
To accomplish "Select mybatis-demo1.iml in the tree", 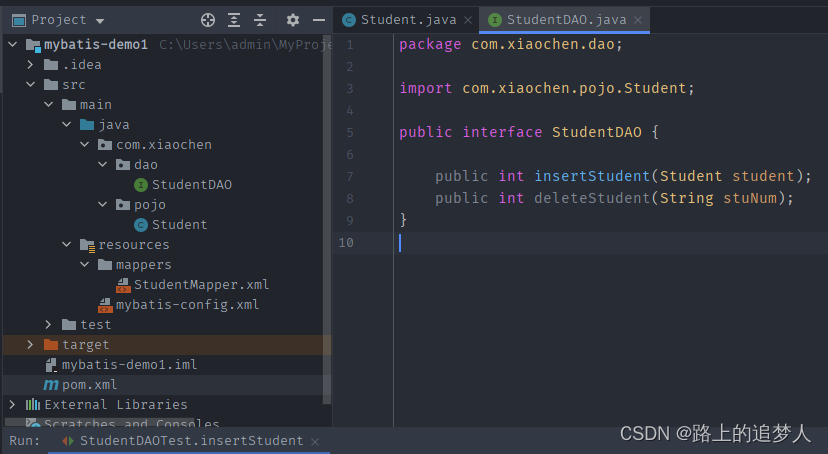I will tap(129, 365).
